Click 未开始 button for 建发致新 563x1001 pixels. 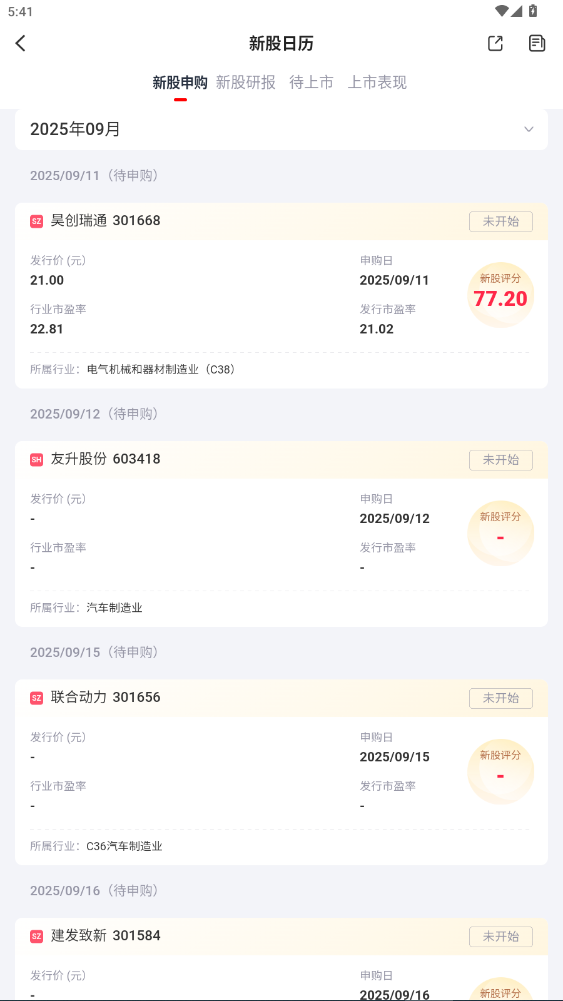tap(501, 937)
